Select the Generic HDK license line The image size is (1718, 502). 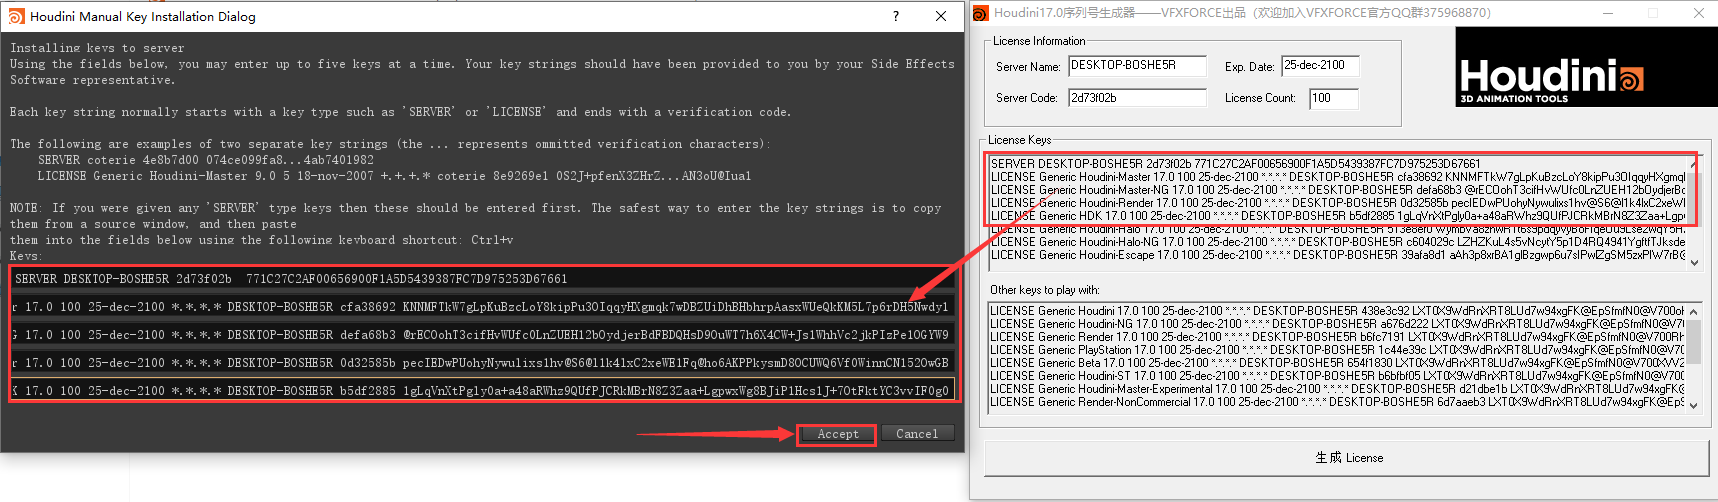1337,216
